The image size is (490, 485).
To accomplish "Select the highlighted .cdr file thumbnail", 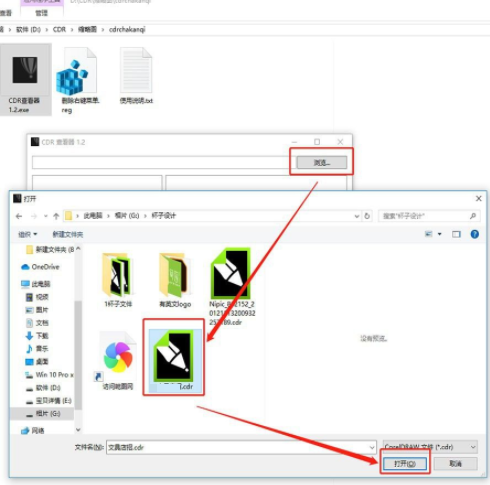I will click(174, 357).
